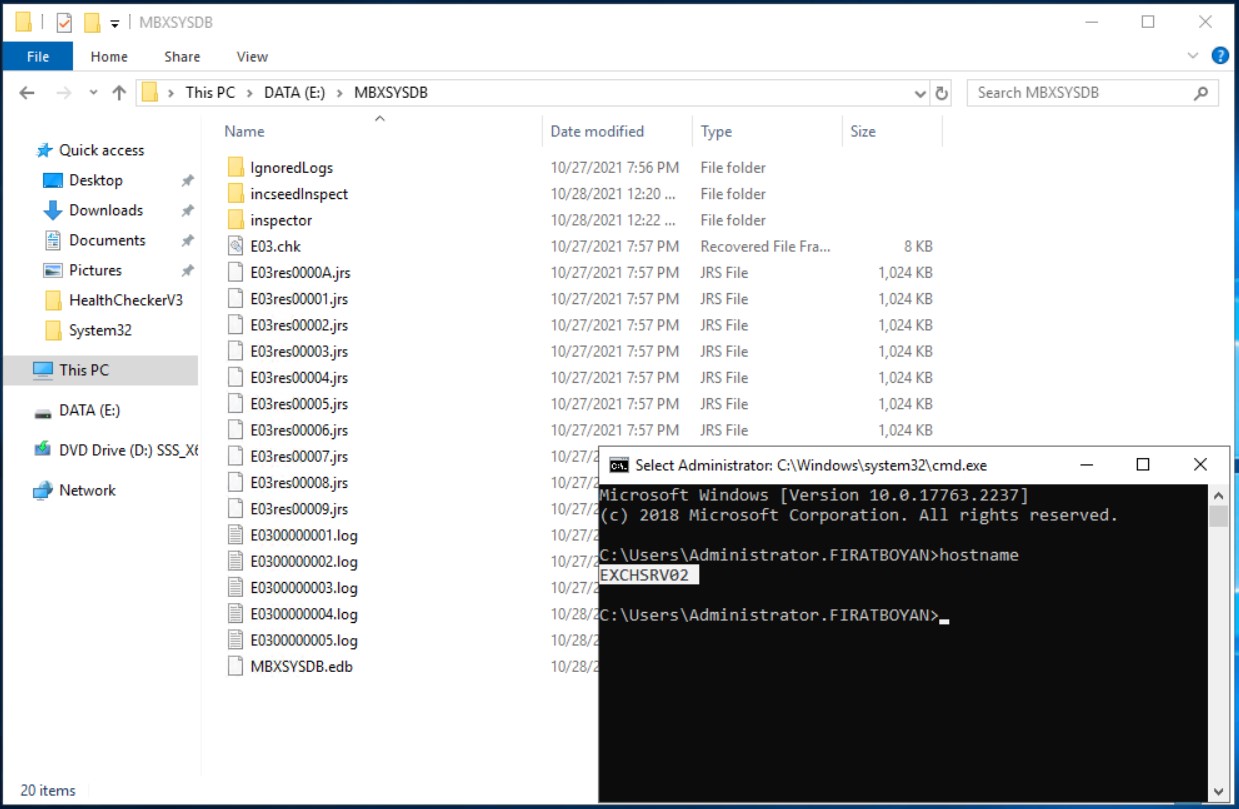The image size is (1239, 809).
Task: Select file E03res00008.jrs
Action: [299, 482]
